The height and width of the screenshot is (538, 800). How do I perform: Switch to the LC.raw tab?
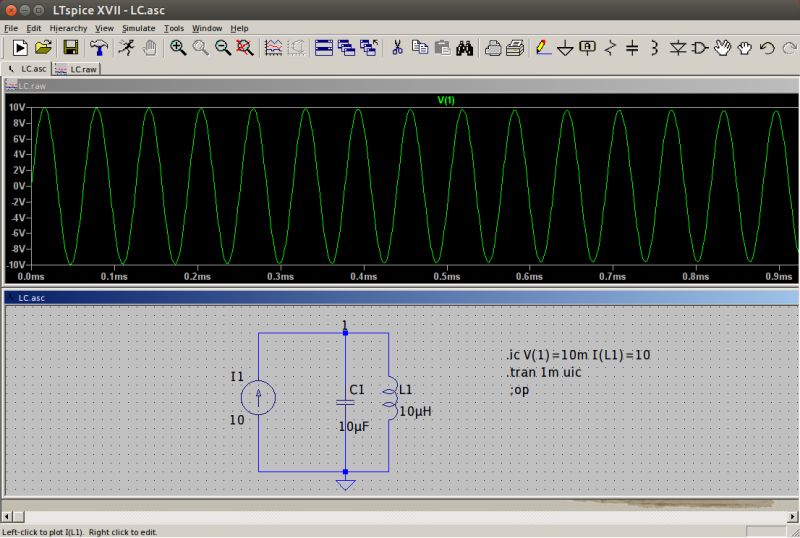point(76,69)
